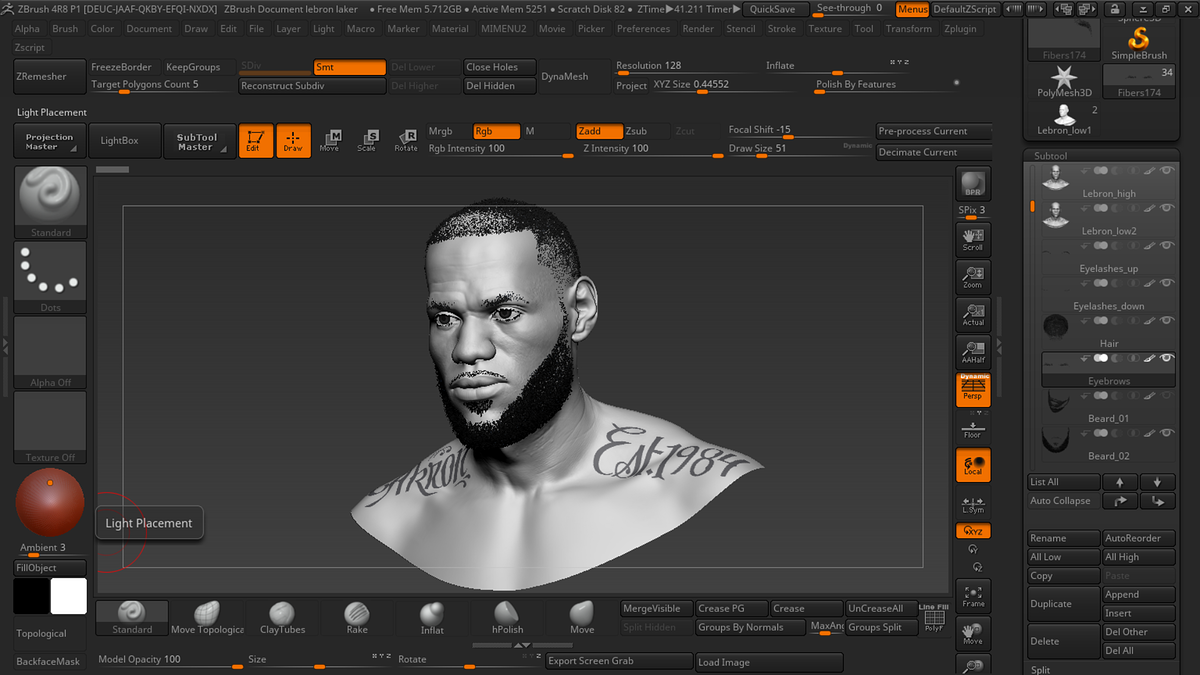
Task: Toggle Local transformation mode
Action: coord(973,465)
